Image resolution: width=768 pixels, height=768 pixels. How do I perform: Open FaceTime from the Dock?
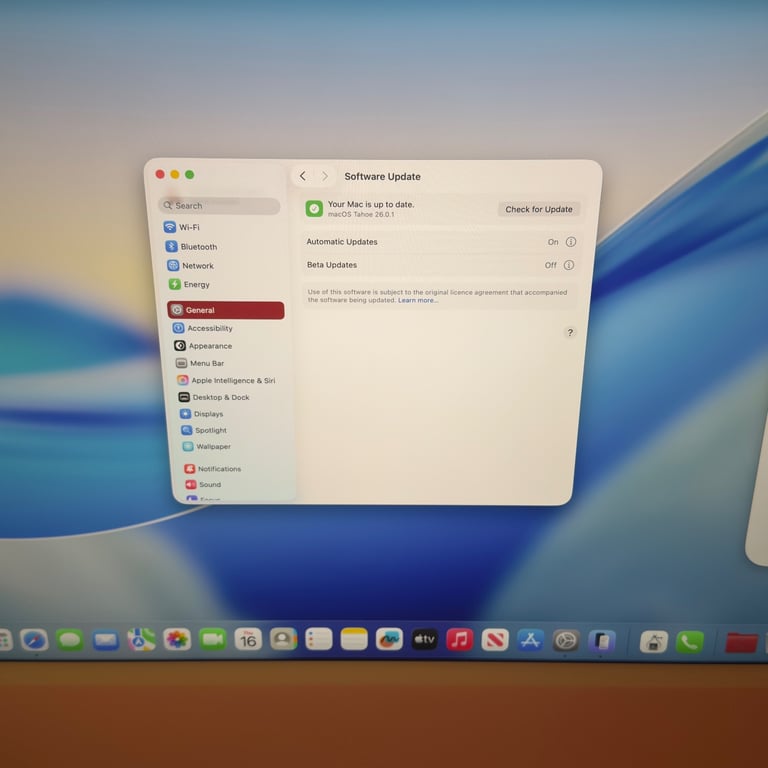(x=213, y=640)
